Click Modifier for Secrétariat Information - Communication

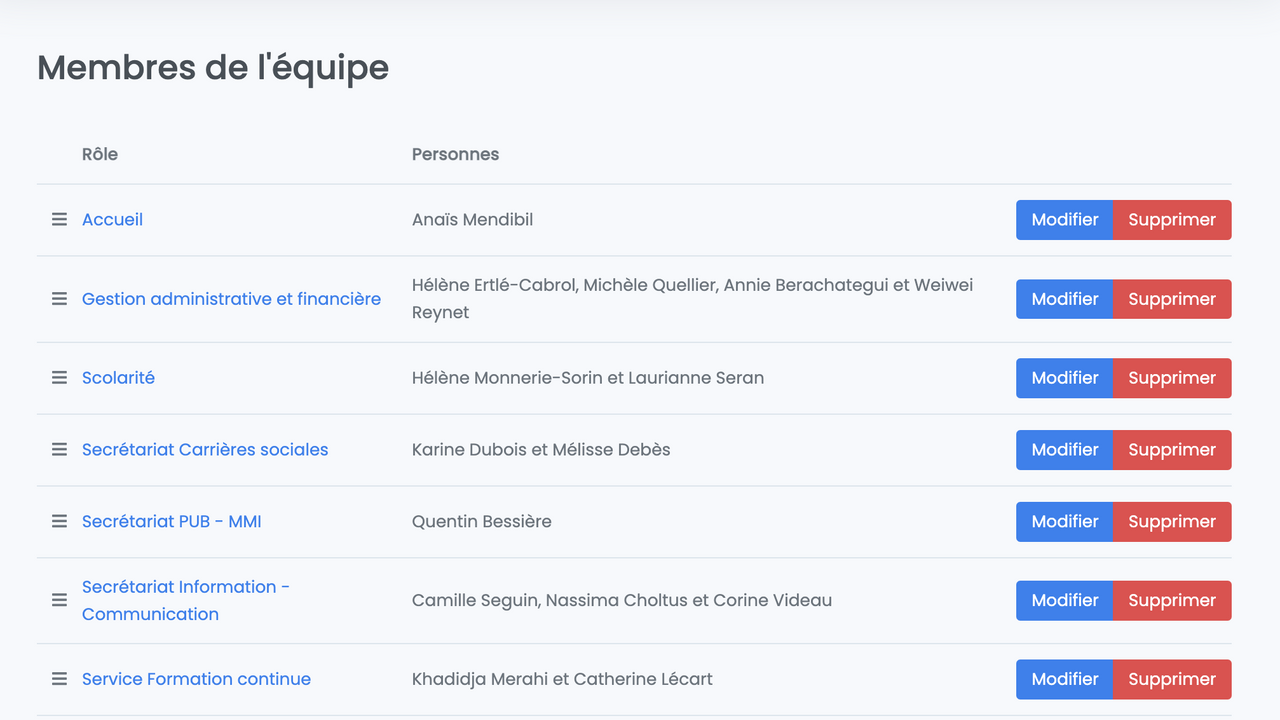click(1064, 600)
